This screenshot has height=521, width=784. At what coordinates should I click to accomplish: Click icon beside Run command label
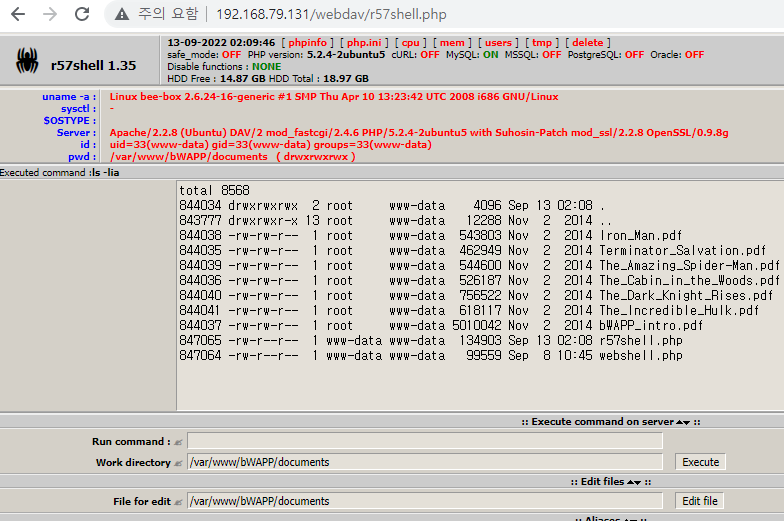click(178, 442)
